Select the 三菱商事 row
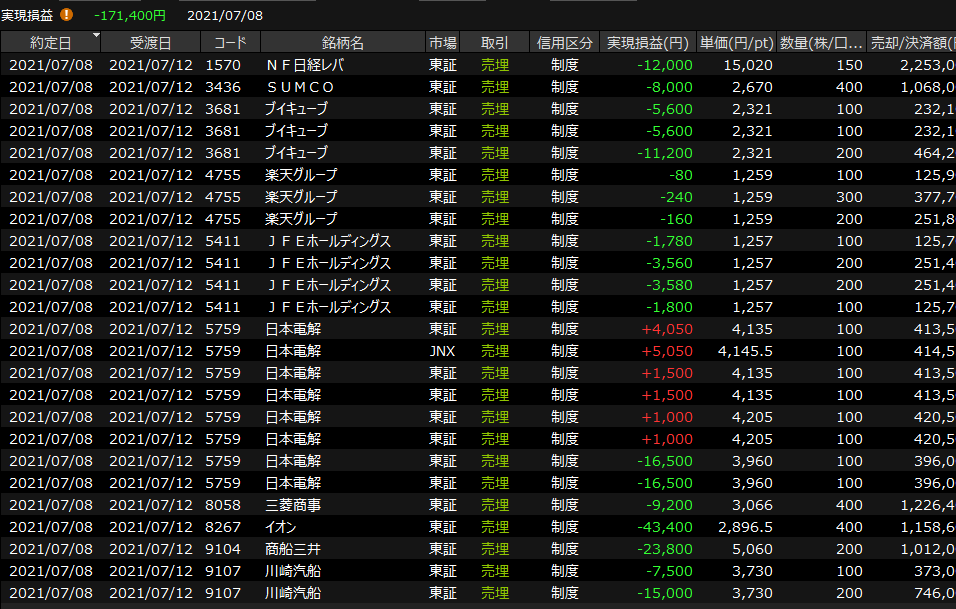 click(x=293, y=505)
